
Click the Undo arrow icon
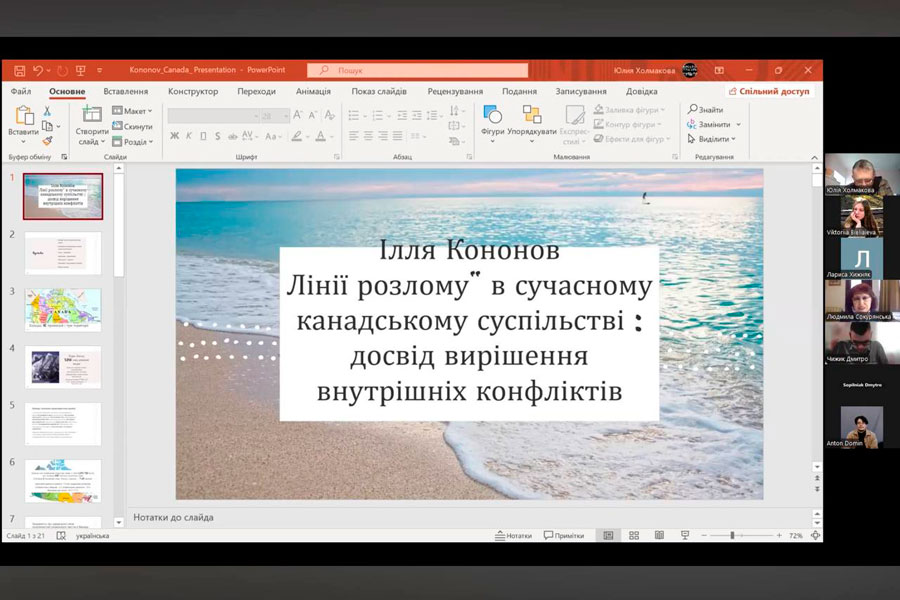point(38,70)
